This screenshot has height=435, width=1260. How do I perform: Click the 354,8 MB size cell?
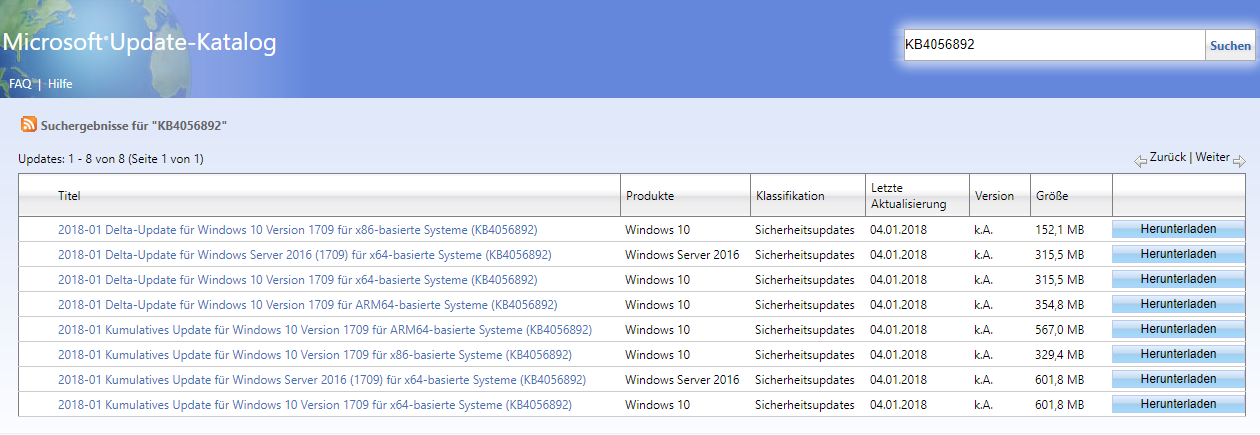pyautogui.click(x=1059, y=305)
